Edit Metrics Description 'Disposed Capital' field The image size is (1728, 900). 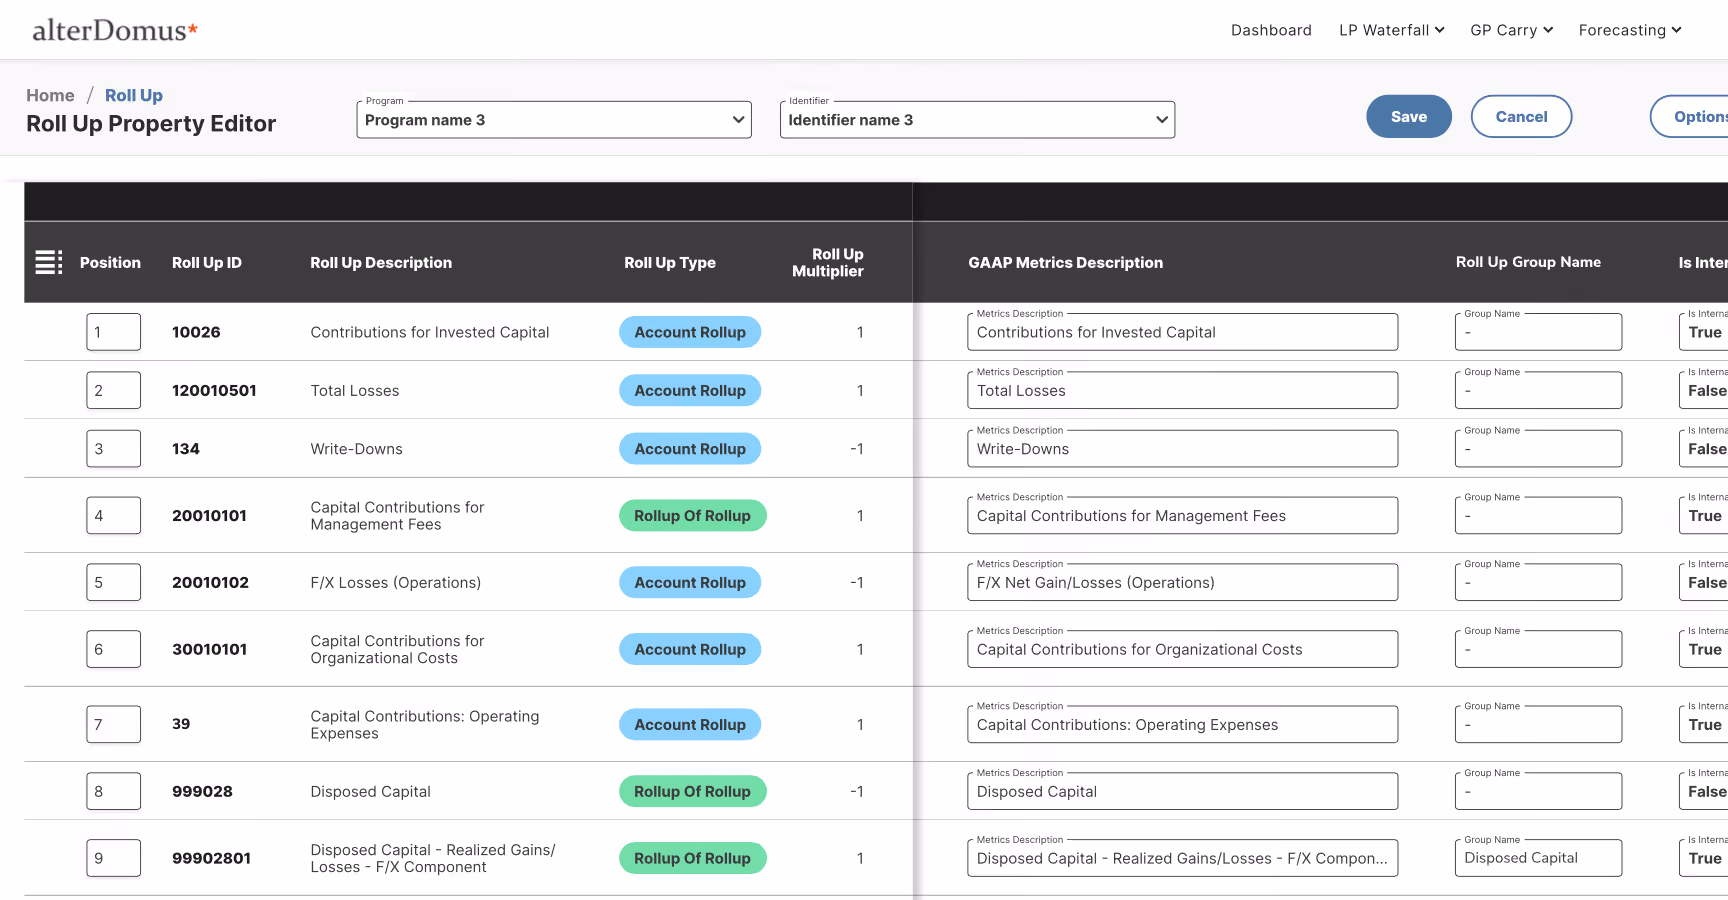[x=1182, y=791]
